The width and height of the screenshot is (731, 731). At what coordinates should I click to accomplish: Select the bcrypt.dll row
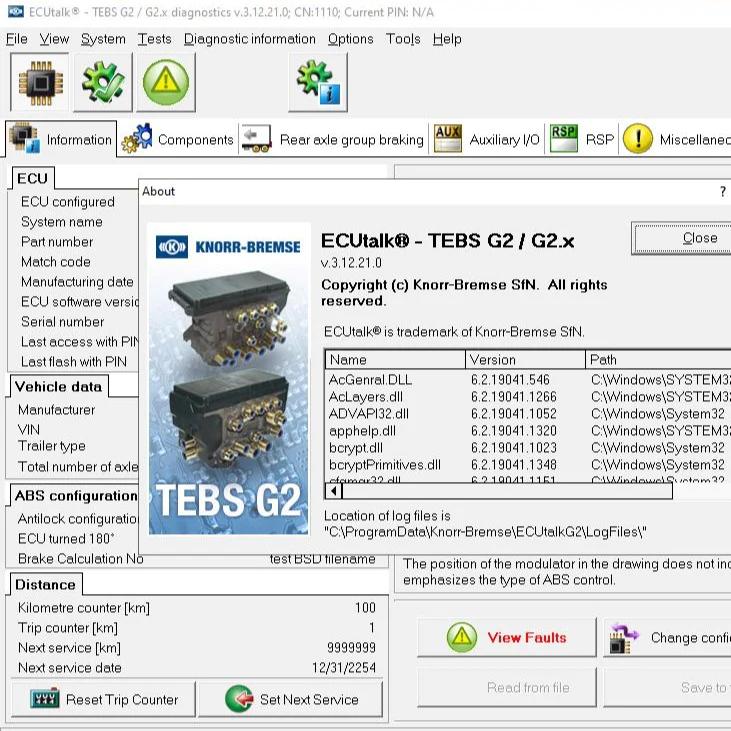coord(528,448)
